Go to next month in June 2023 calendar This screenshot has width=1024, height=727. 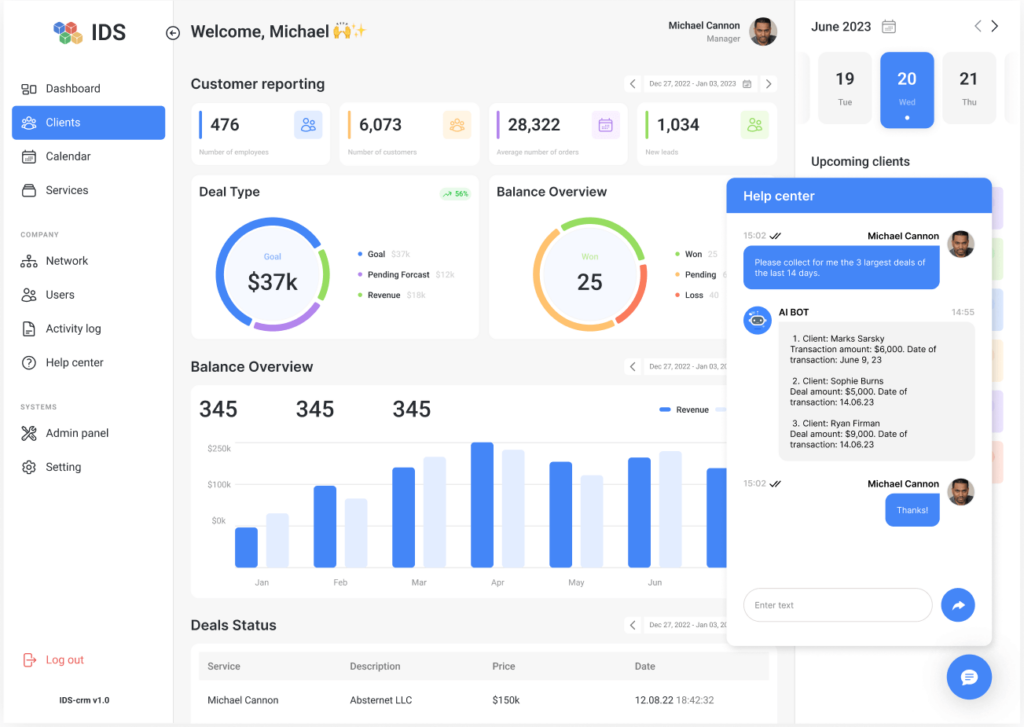click(x=994, y=27)
